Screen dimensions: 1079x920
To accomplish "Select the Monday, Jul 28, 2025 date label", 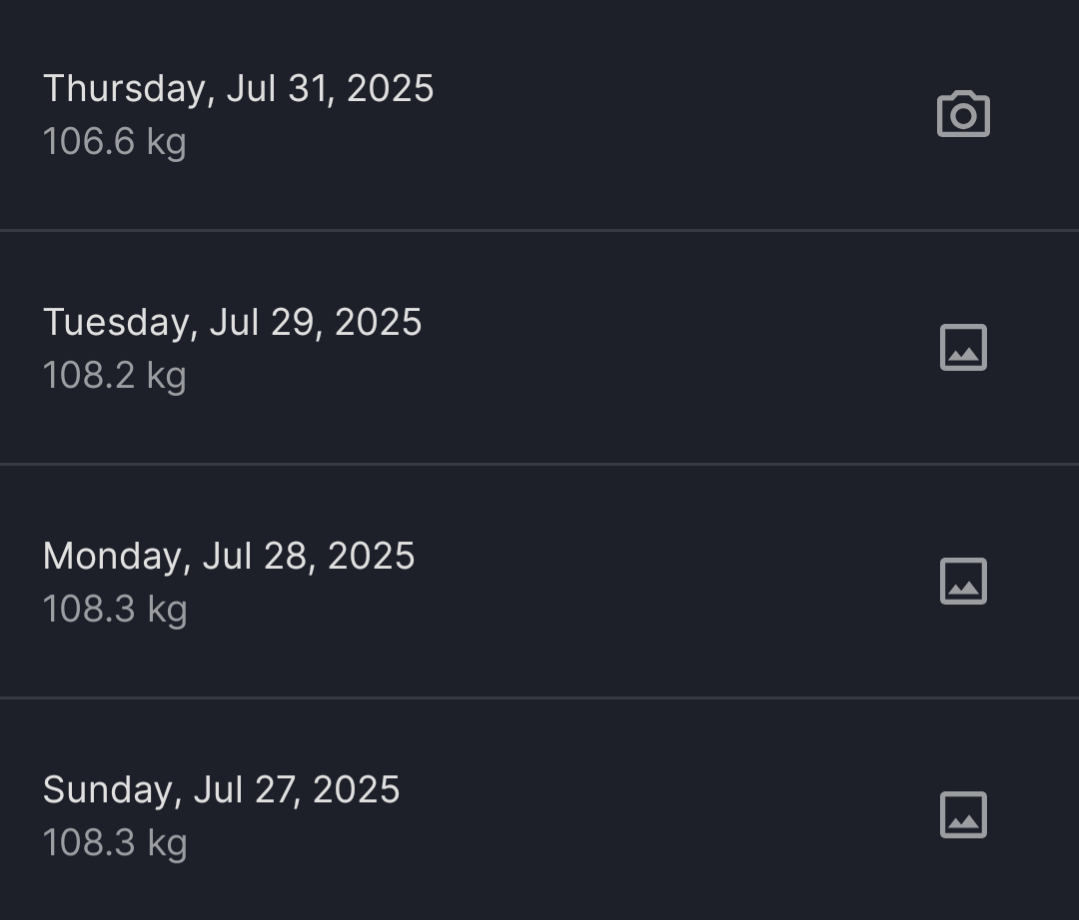I will [x=228, y=556].
